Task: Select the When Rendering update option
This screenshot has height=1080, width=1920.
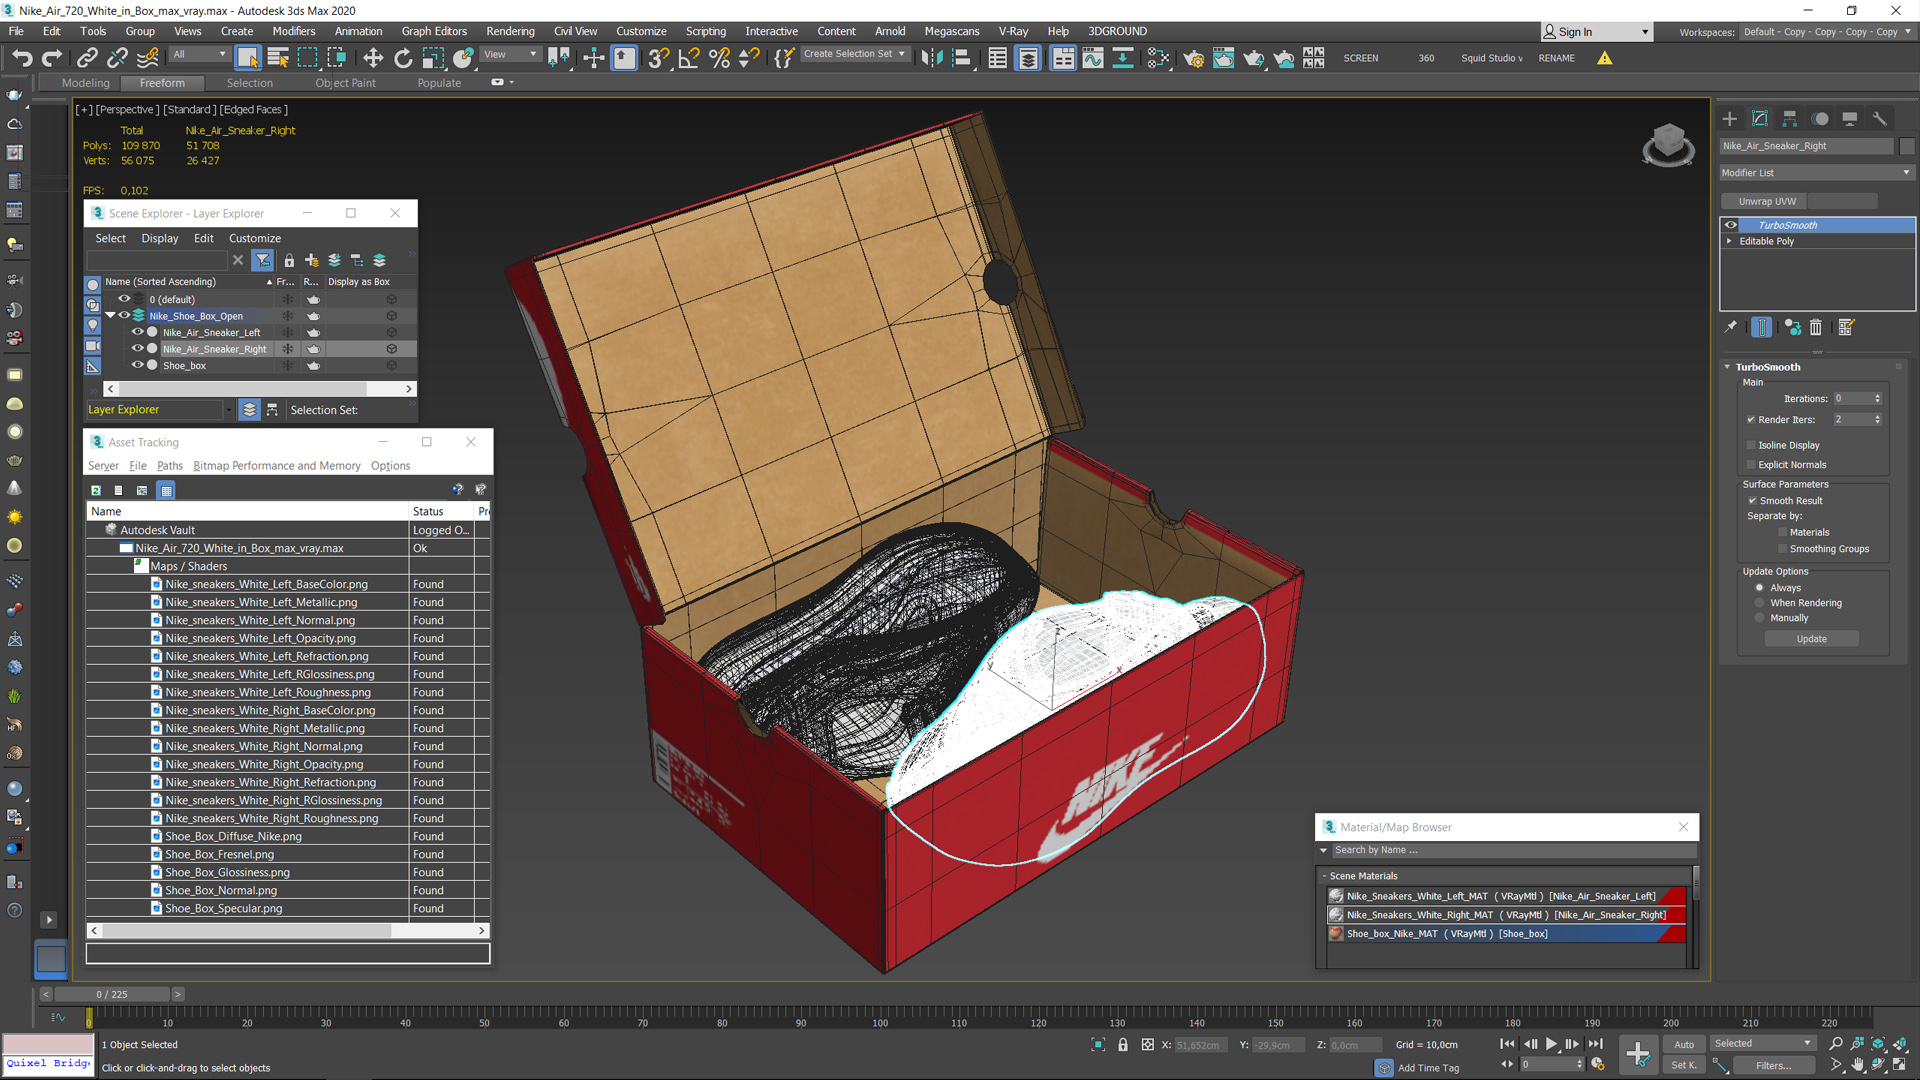Action: pos(1760,603)
